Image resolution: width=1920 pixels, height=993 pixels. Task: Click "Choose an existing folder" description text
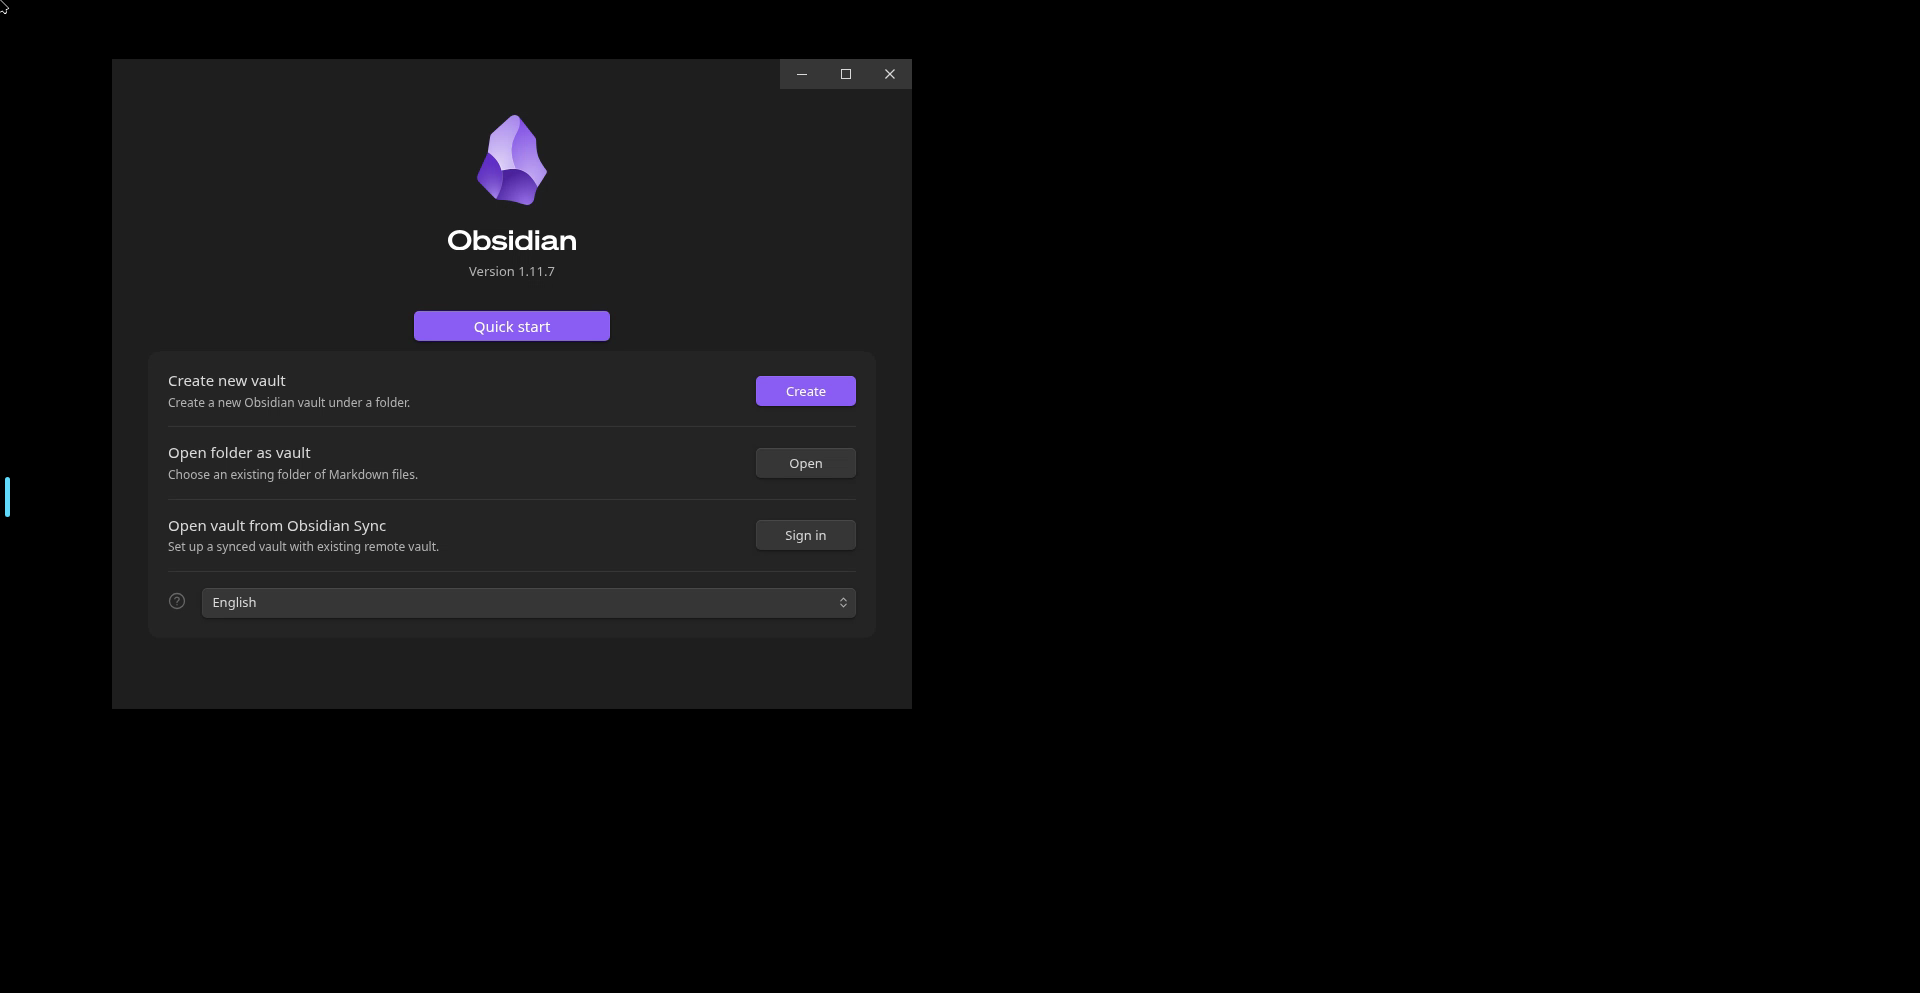point(293,474)
